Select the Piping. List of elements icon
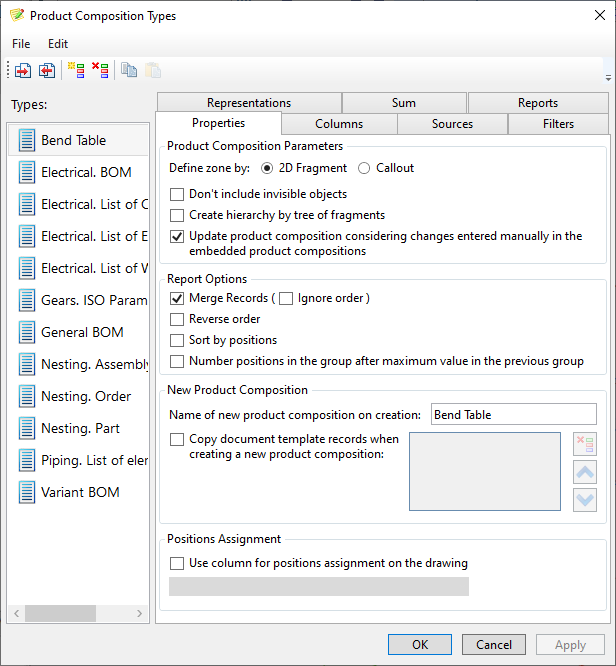 pyautogui.click(x=27, y=460)
